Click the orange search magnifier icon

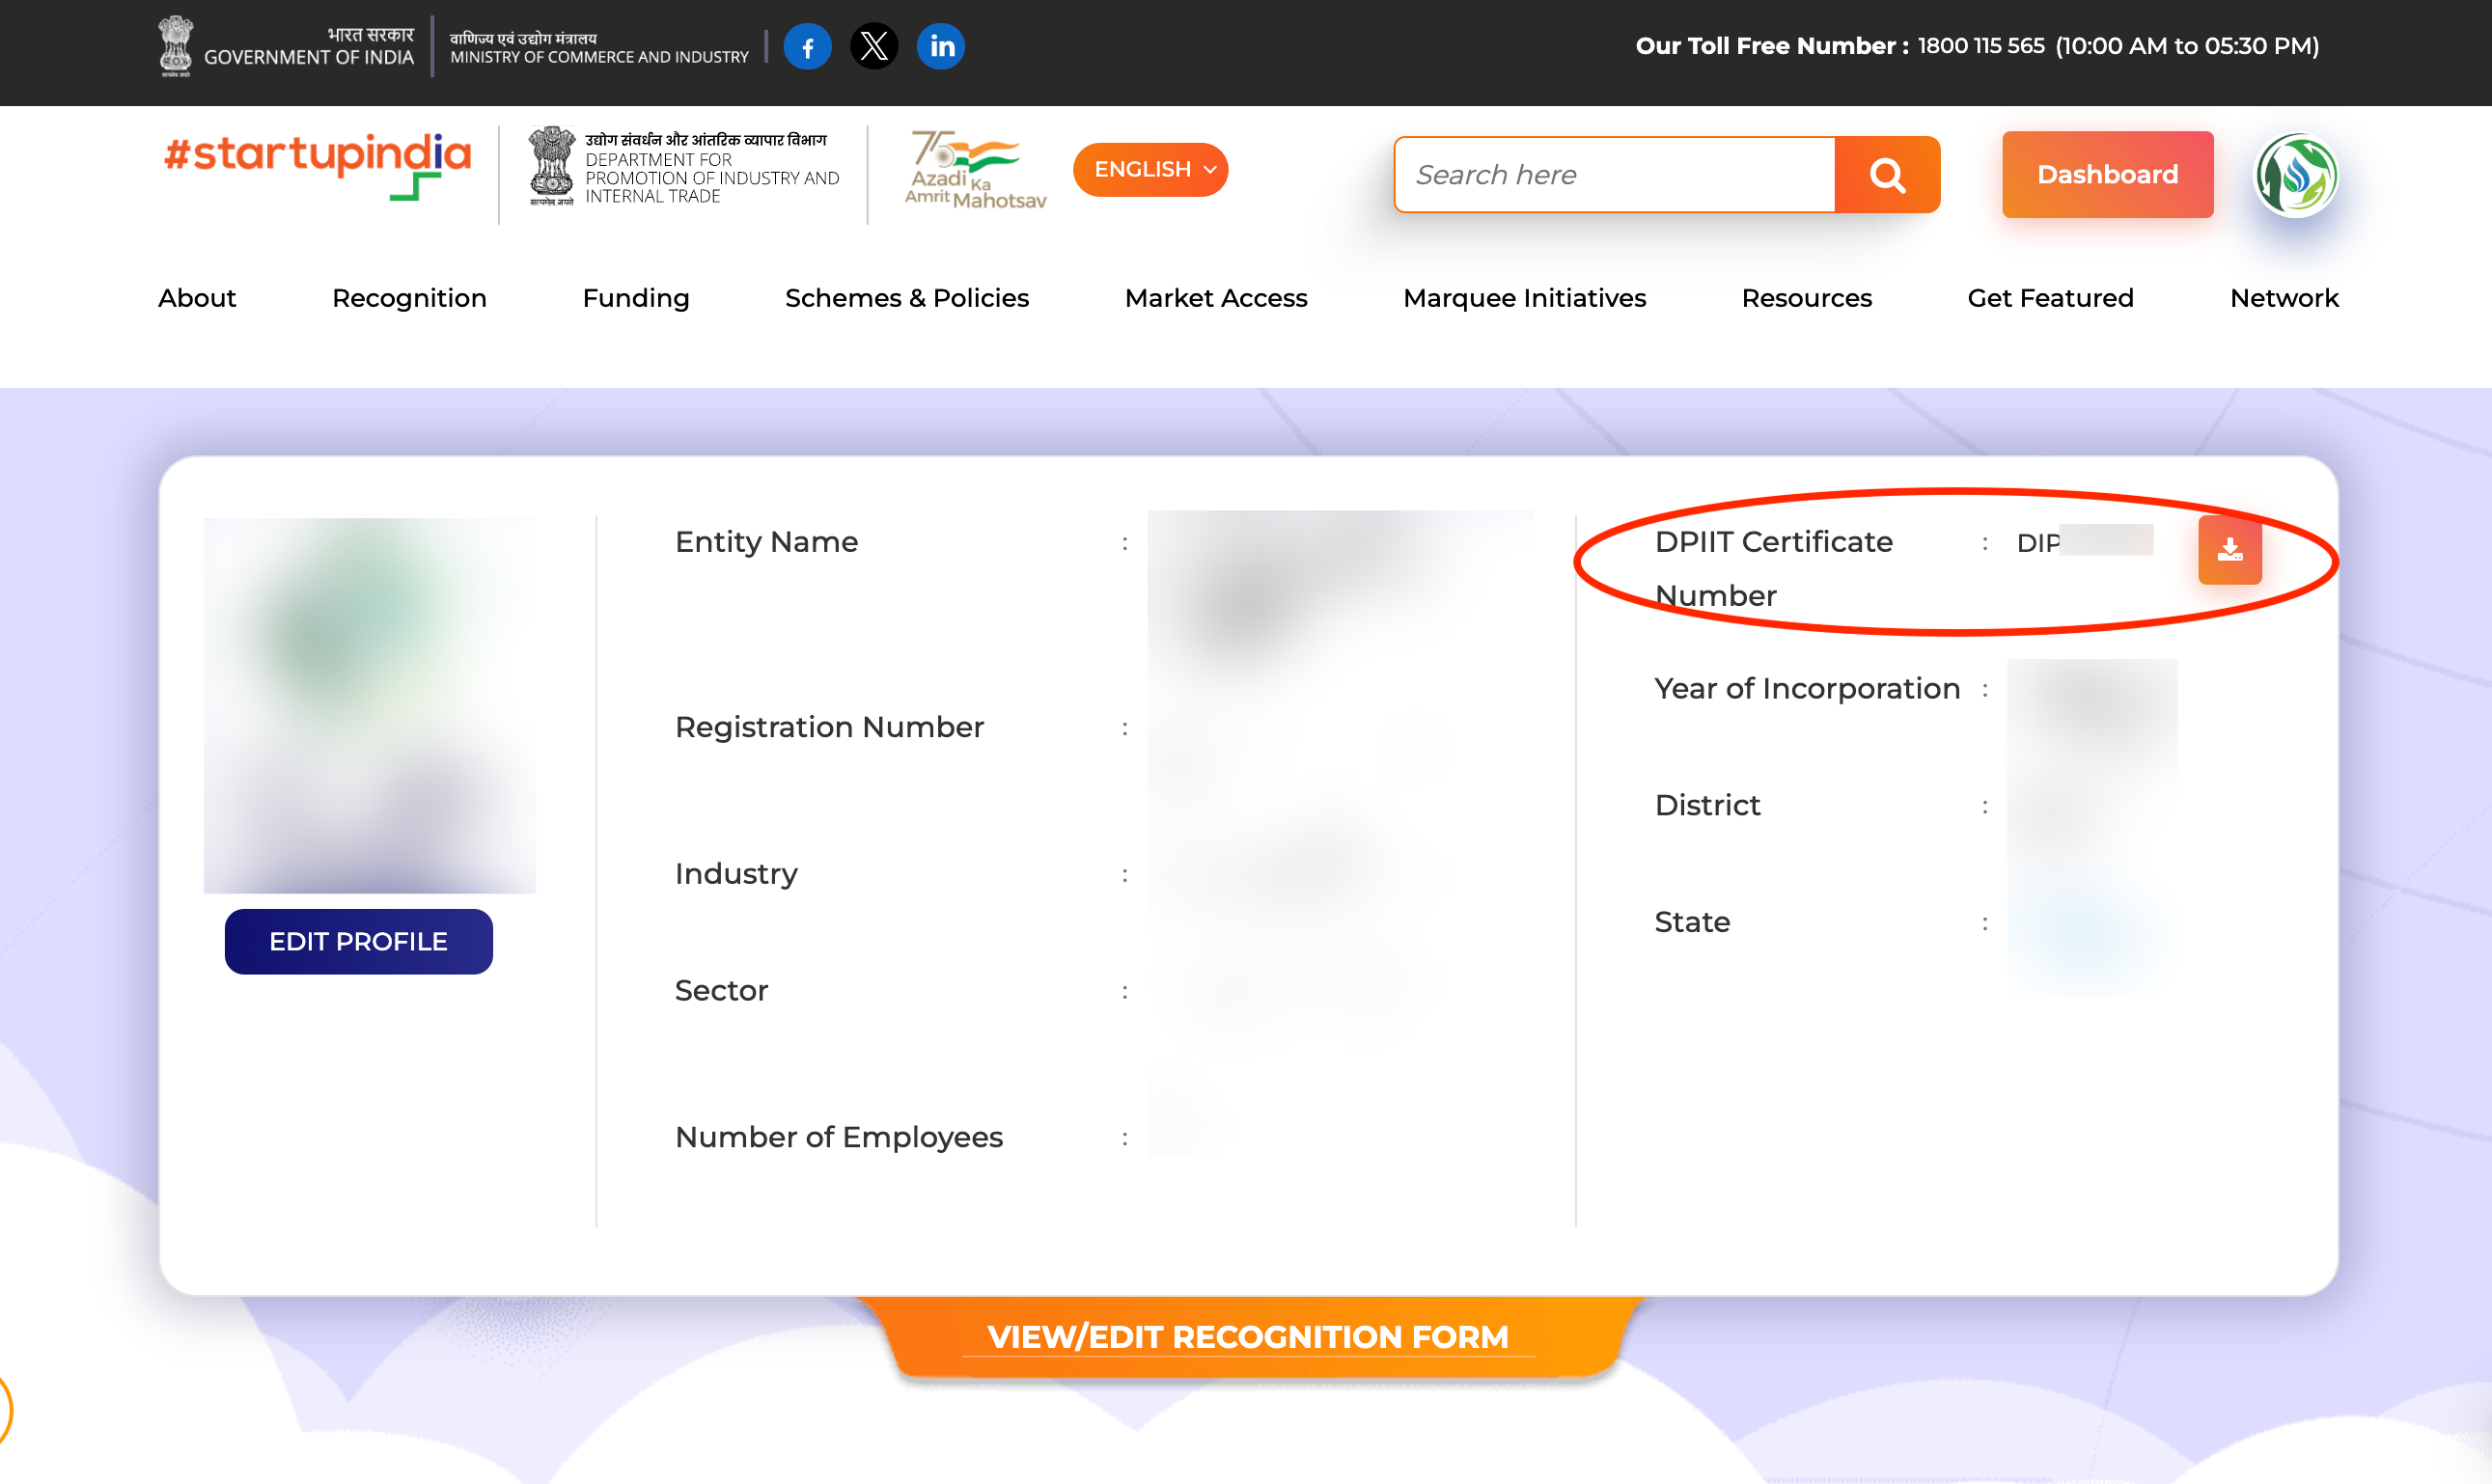click(1887, 175)
